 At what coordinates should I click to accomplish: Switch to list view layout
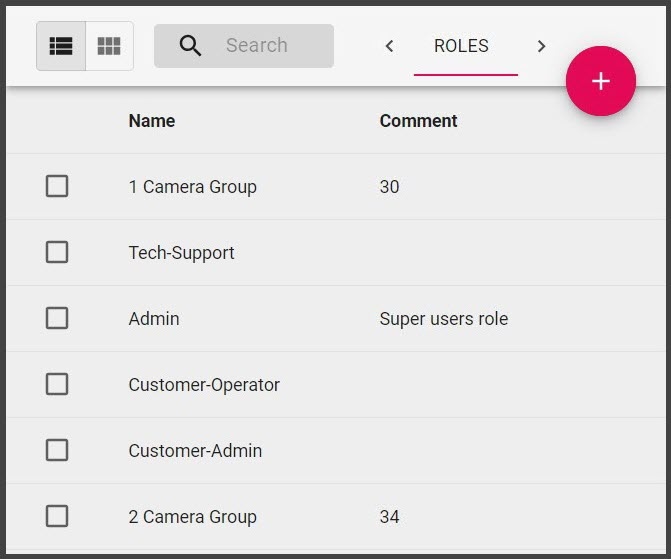[x=61, y=46]
